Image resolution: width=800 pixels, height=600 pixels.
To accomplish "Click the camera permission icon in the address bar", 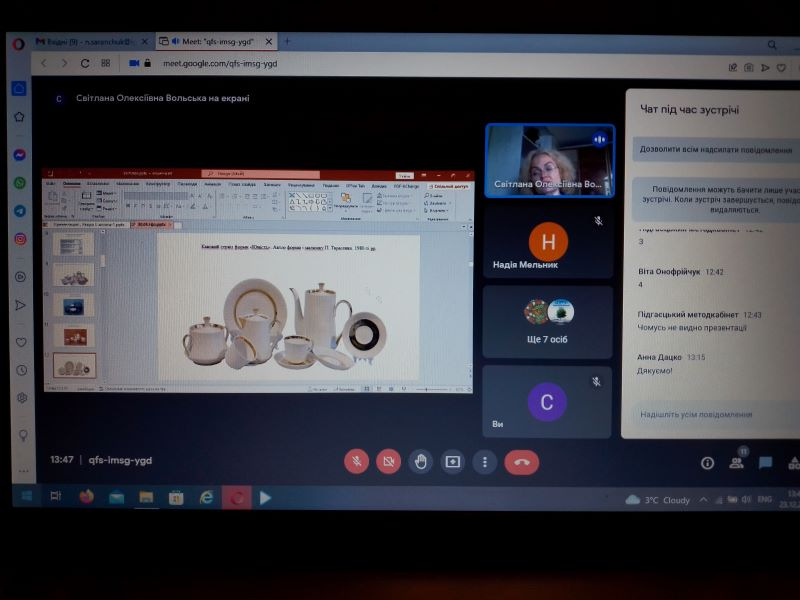I will (x=134, y=63).
